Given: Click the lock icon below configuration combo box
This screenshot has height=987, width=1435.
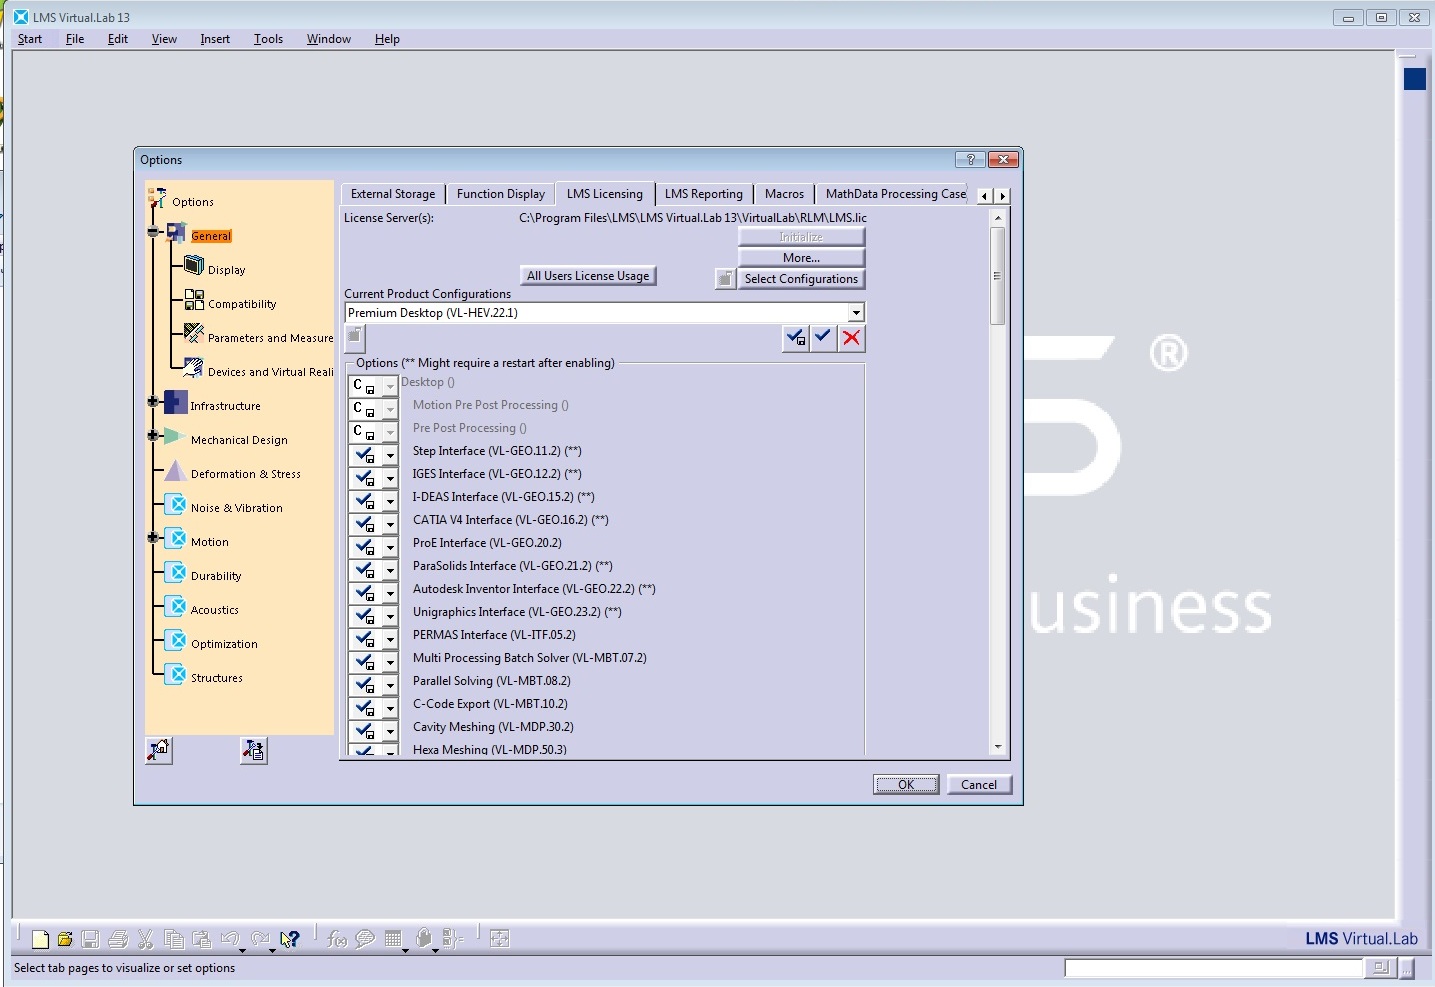Looking at the screenshot, I should 355,337.
